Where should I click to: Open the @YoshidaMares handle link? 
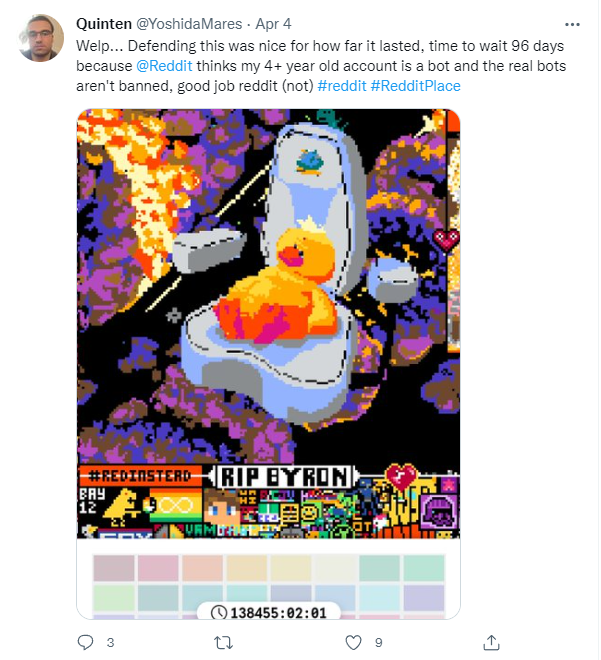189,24
